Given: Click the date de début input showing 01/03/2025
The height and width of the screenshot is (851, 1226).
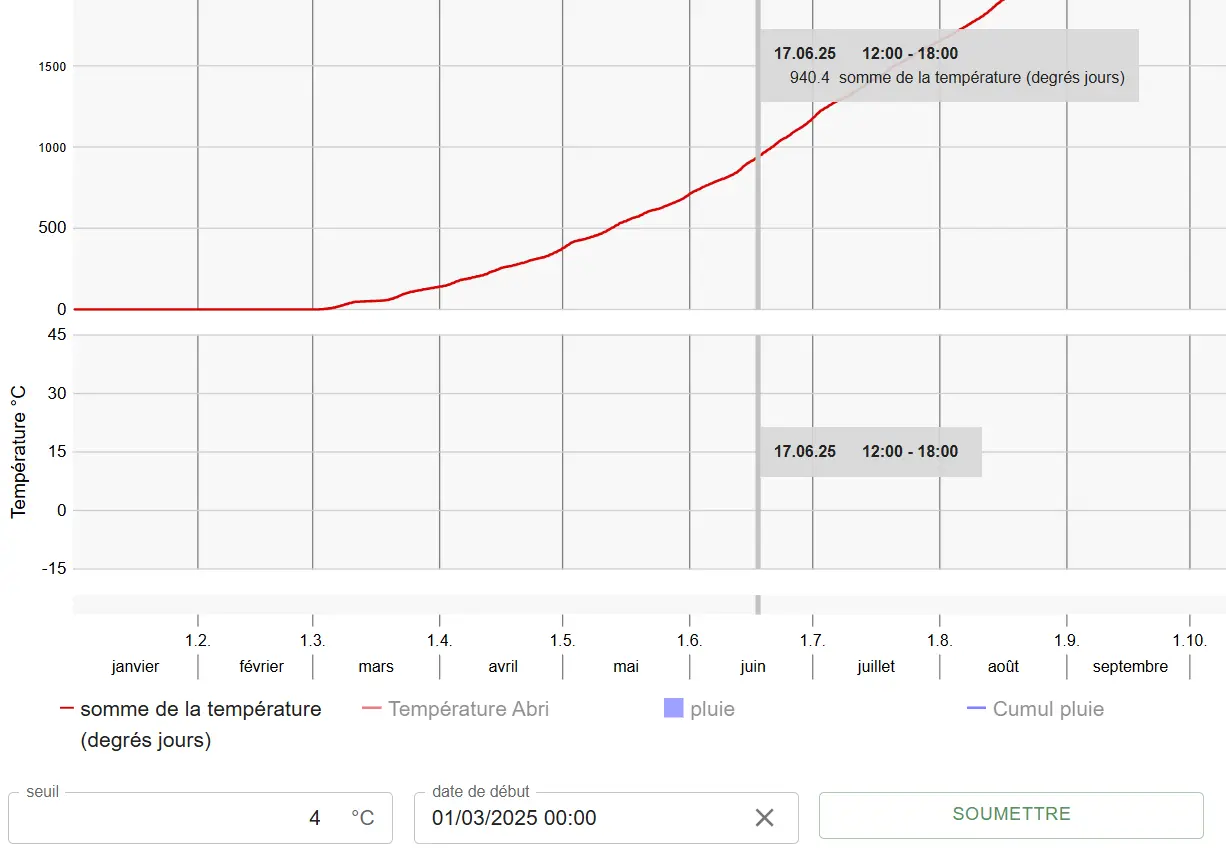Looking at the screenshot, I should 580,818.
